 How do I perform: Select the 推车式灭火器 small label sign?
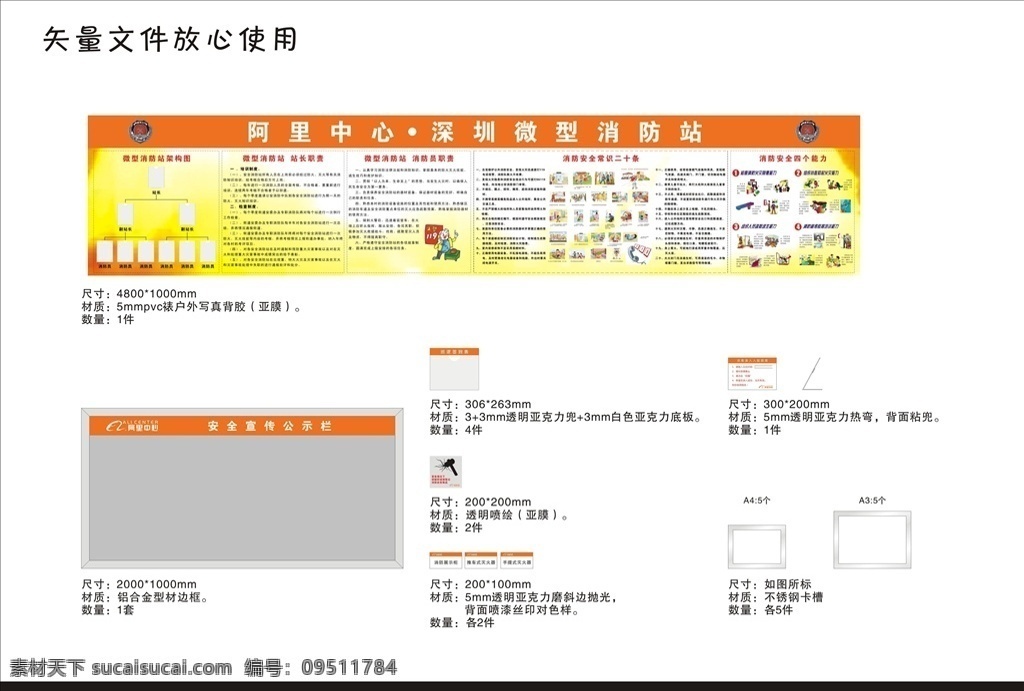tap(481, 560)
